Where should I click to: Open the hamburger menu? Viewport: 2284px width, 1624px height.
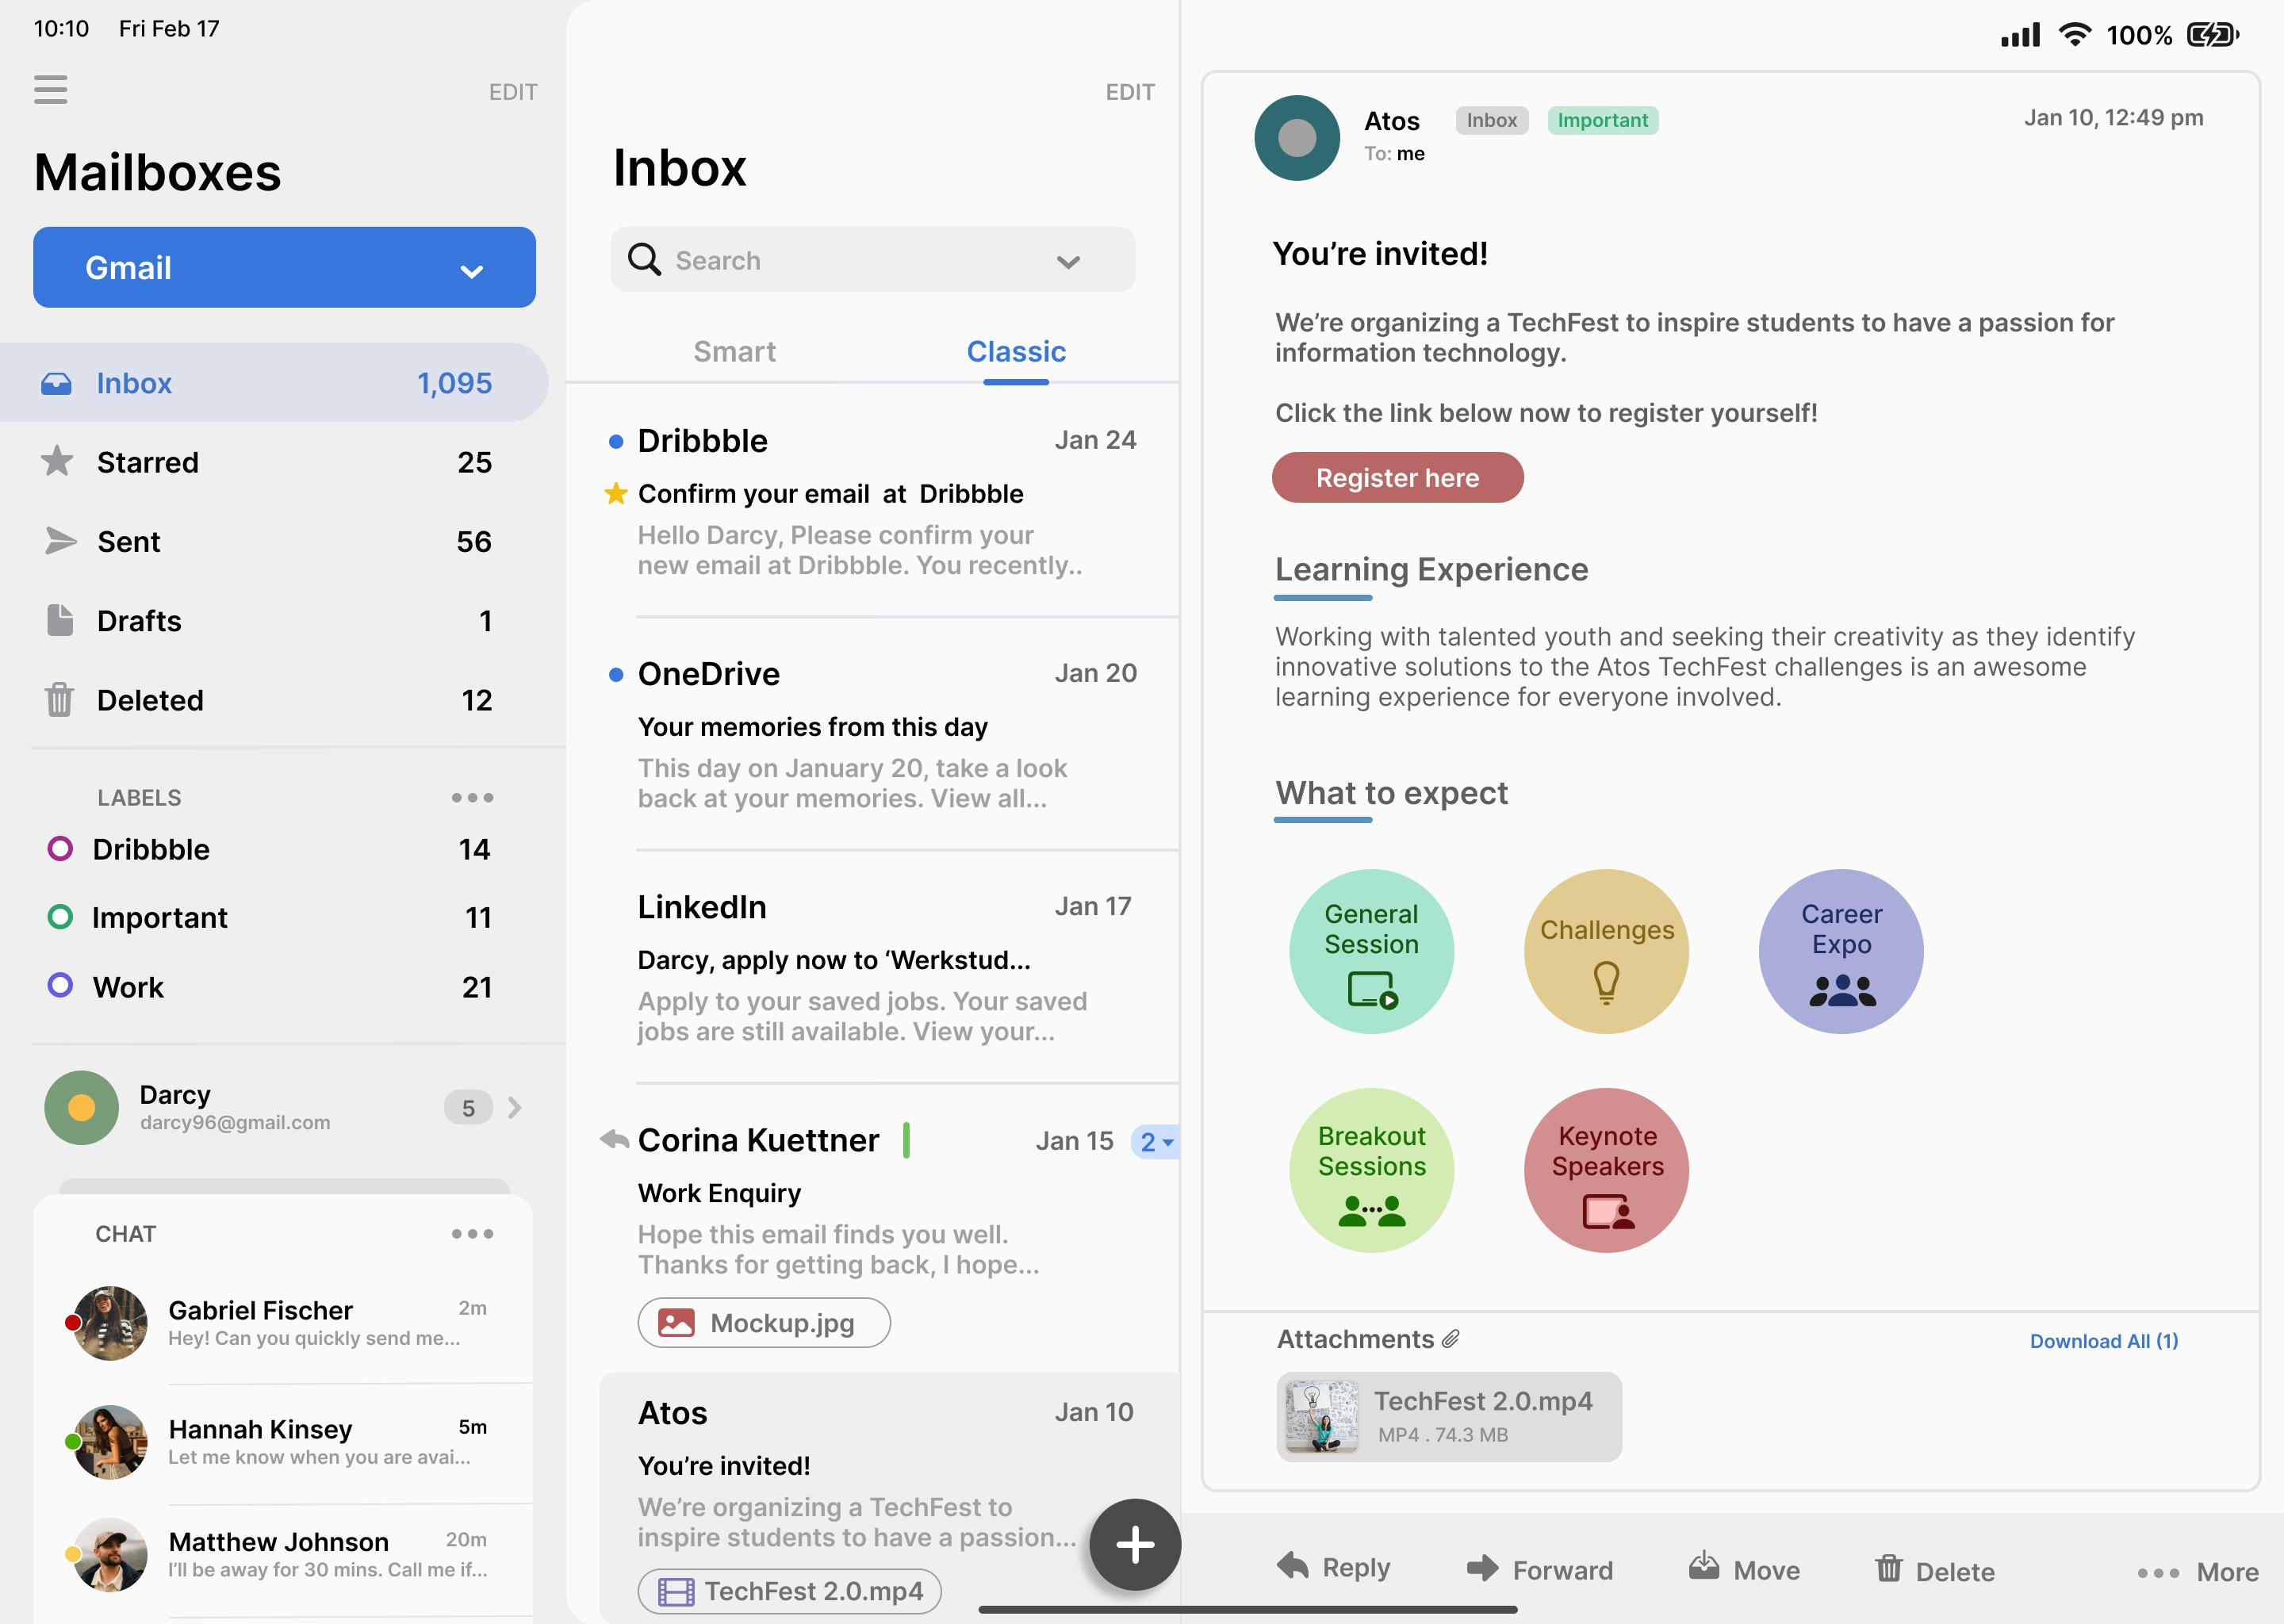(51, 90)
